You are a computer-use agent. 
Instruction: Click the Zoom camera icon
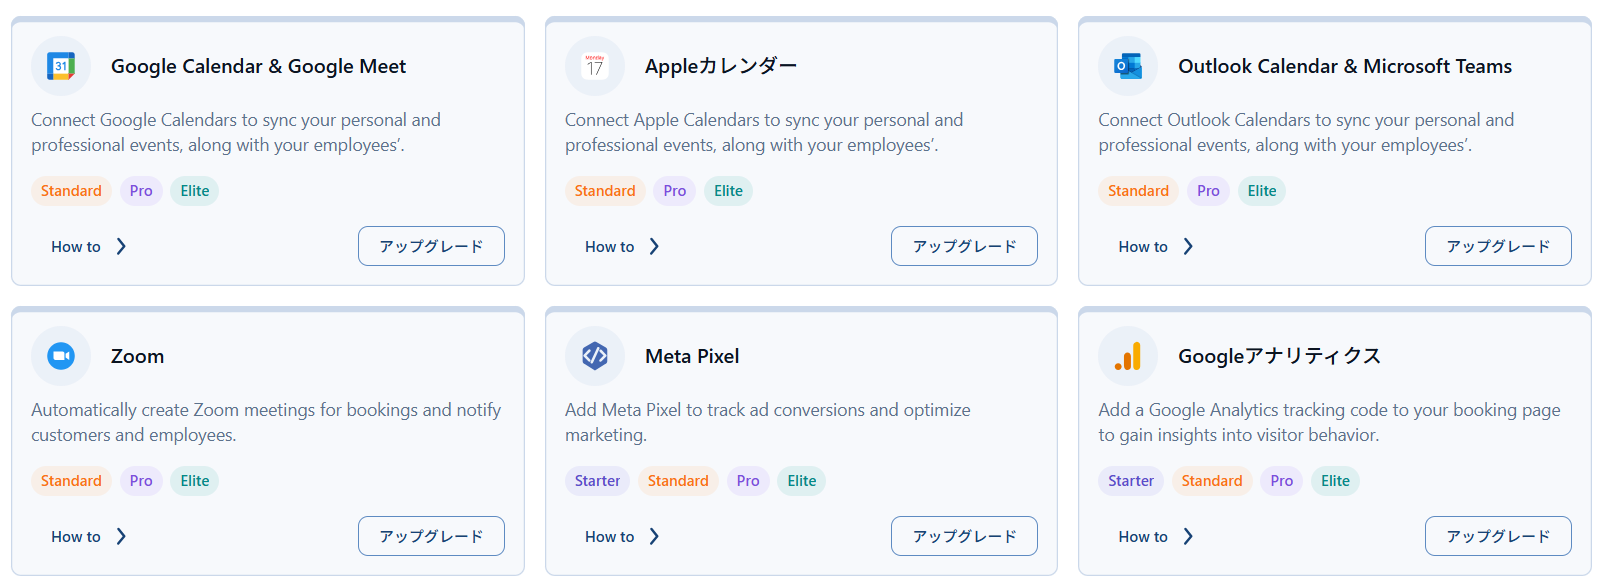tap(61, 356)
